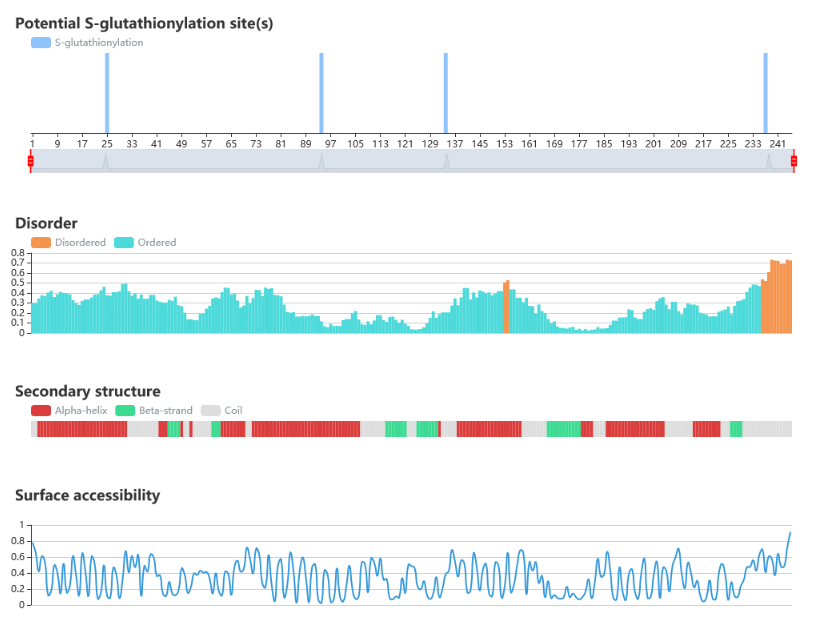Click the zoom overview peak near position 134
Image resolution: width=821 pixels, height=621 pixels.
pos(447,161)
